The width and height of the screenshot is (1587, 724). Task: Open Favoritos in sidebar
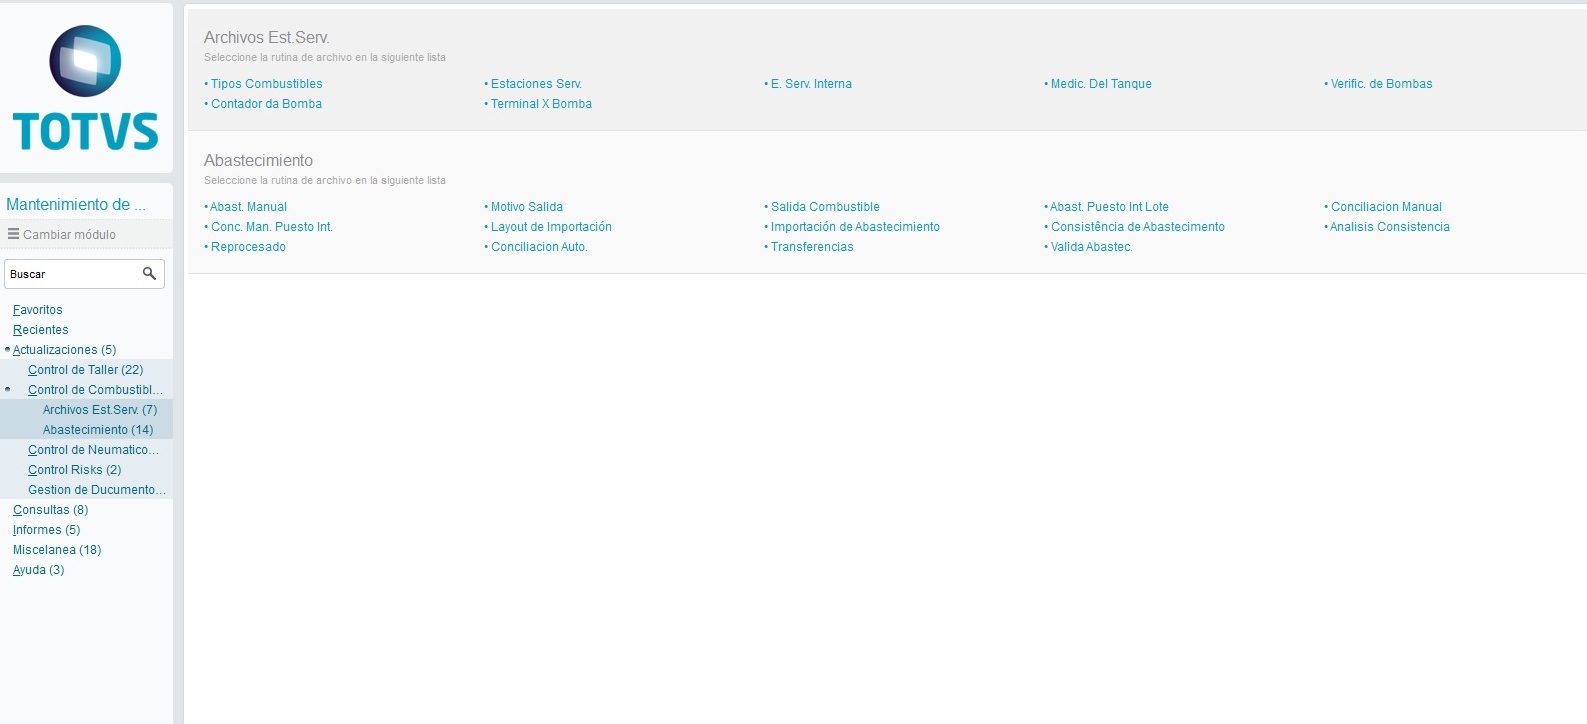point(37,310)
